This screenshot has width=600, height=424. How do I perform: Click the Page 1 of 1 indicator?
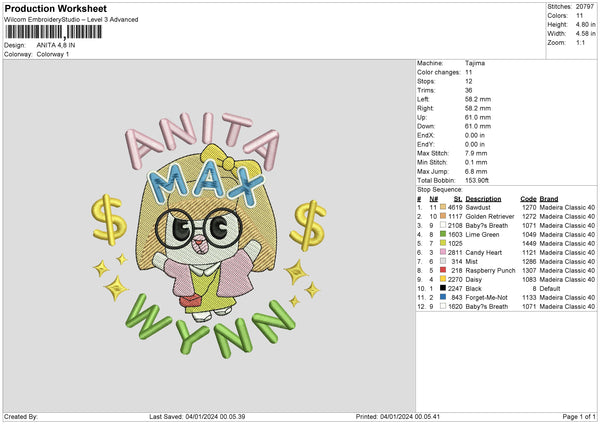click(579, 417)
